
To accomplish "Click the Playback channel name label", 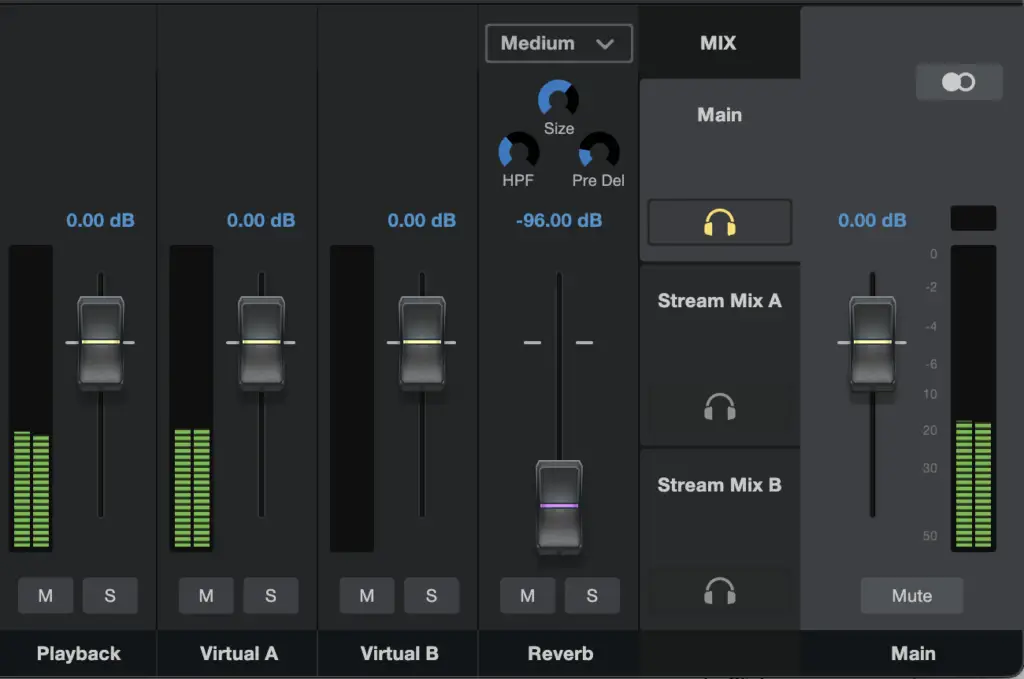I will [78, 654].
